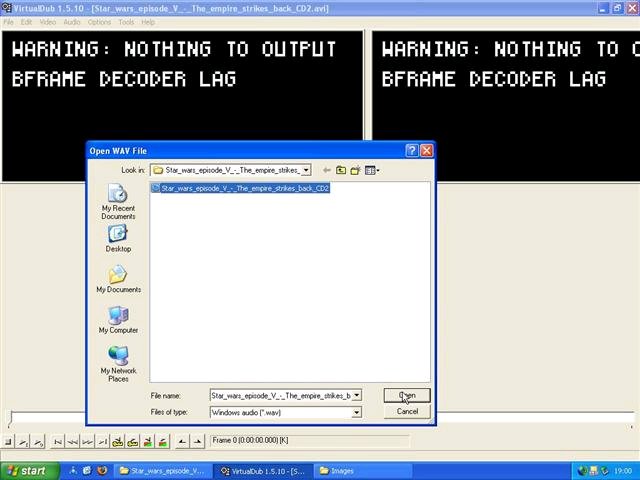
Task: Go to the next keyframe
Action: pos(133,442)
